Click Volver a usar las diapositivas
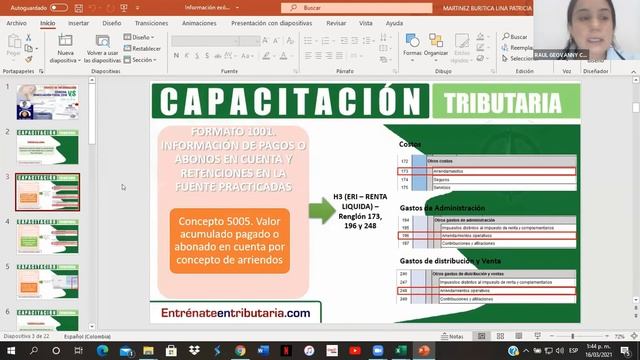The height and width of the screenshot is (360, 640). coord(102,49)
